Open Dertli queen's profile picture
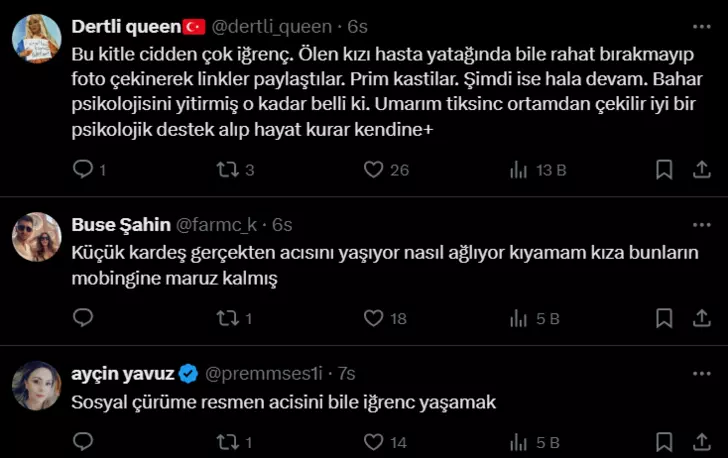 click(x=37, y=39)
